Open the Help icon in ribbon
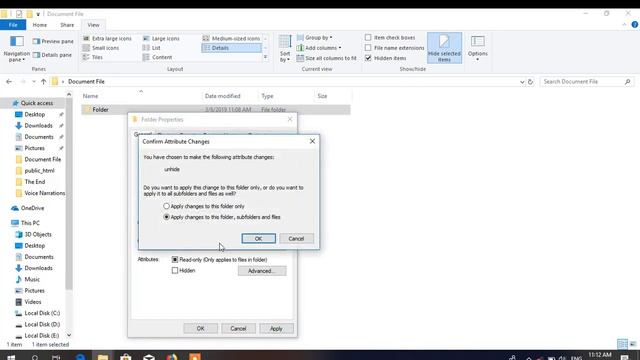This screenshot has width=640, height=360. click(635, 25)
